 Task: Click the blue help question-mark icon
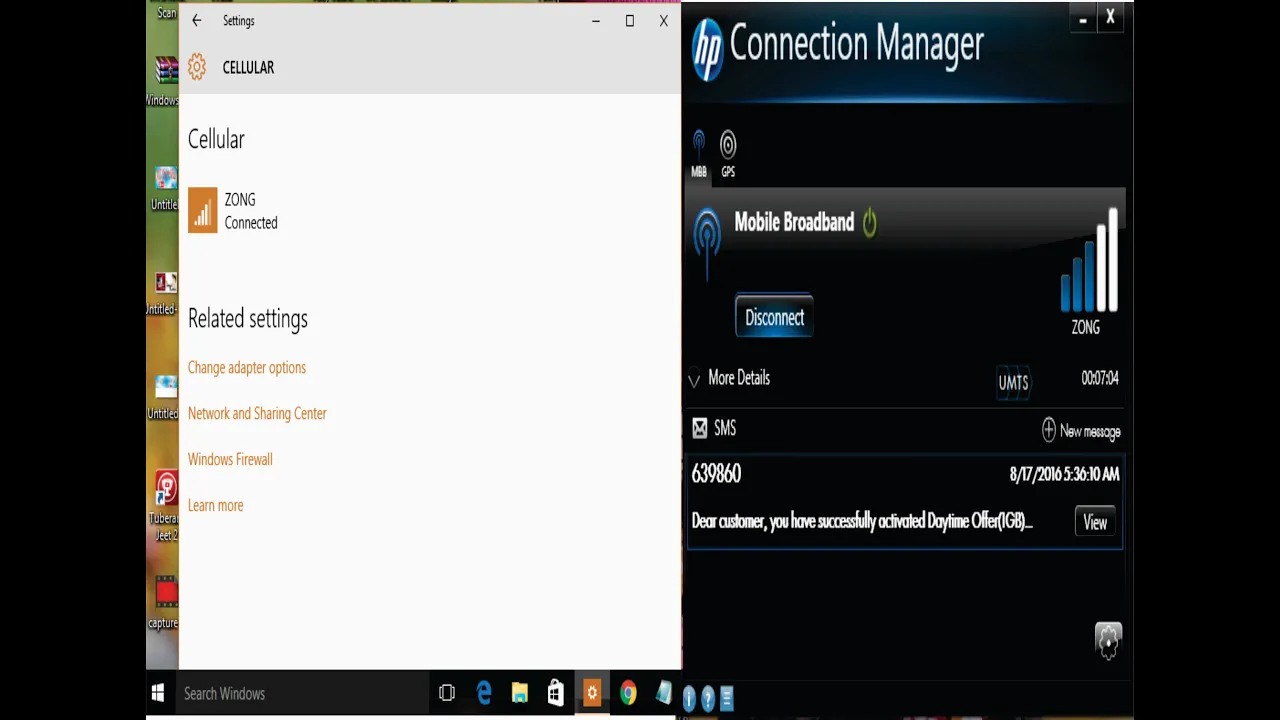708,699
